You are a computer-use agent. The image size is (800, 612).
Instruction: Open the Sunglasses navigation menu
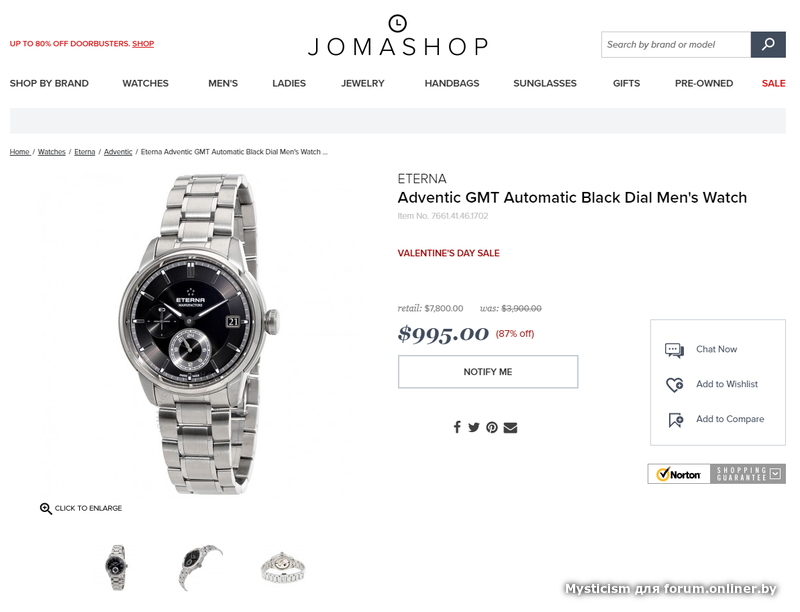point(545,83)
